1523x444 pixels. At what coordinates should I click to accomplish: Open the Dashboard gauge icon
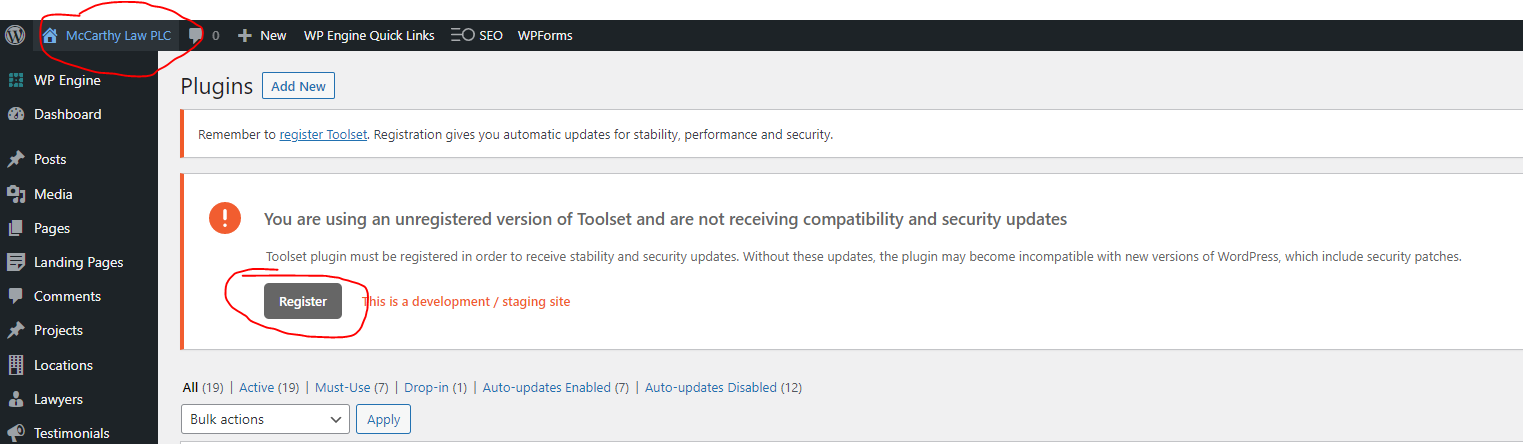tap(16, 114)
